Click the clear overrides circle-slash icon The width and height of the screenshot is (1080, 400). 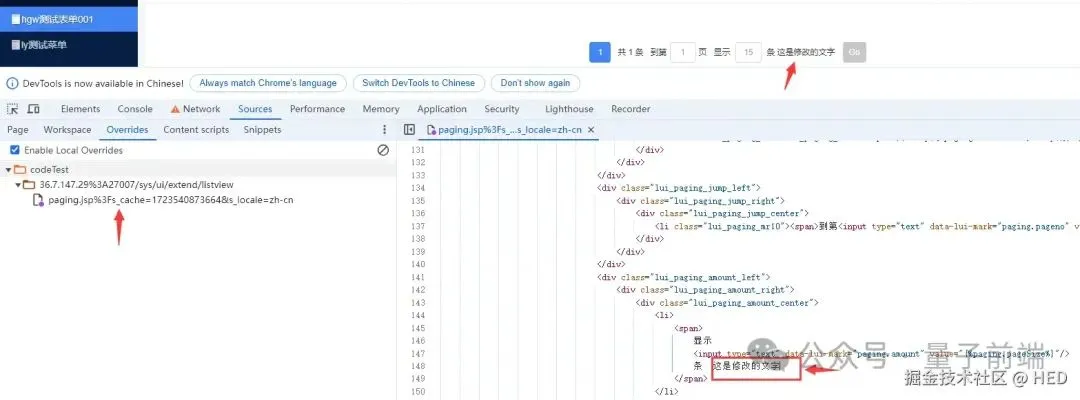click(x=384, y=150)
